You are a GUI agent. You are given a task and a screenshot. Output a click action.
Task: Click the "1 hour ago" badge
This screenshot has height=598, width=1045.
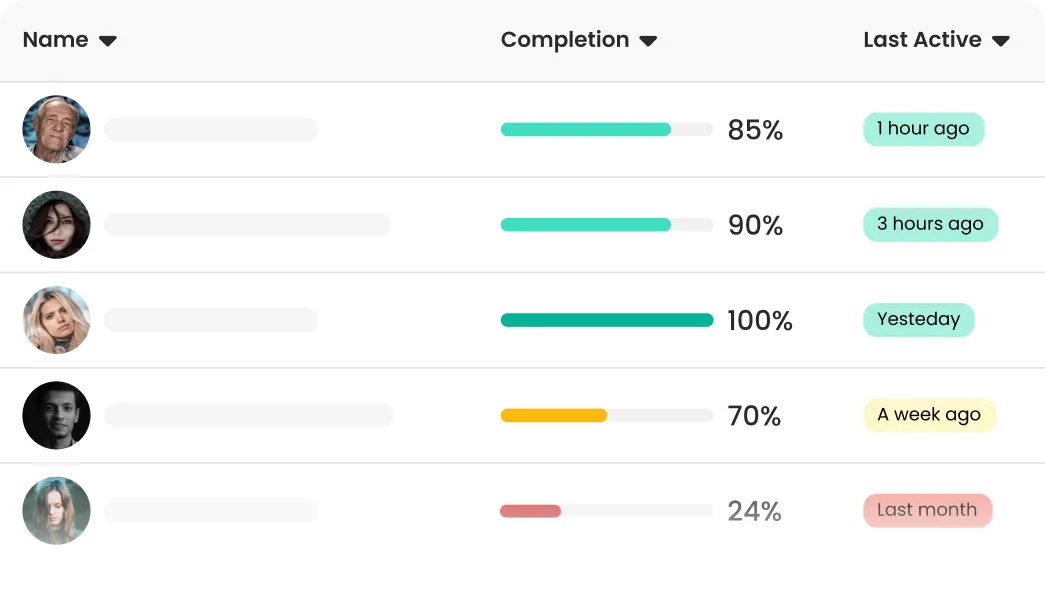point(923,129)
